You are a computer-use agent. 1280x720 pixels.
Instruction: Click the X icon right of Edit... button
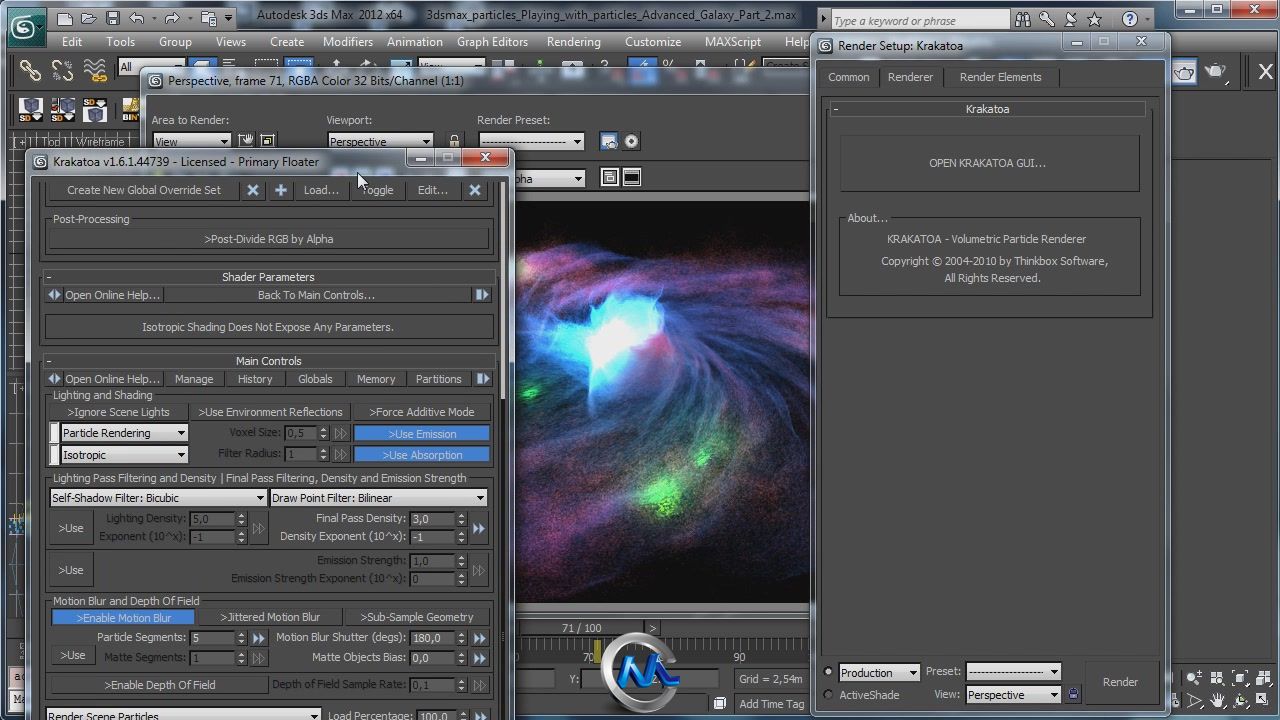[x=475, y=190]
